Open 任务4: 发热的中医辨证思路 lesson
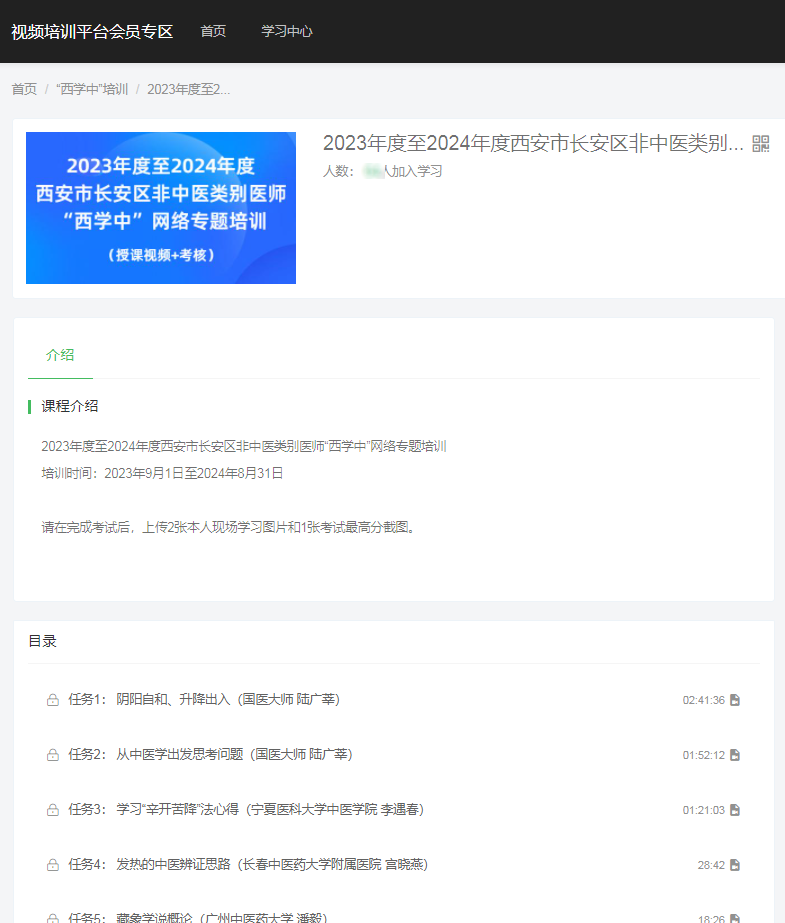Screen dimensions: 785x923 click(248, 865)
